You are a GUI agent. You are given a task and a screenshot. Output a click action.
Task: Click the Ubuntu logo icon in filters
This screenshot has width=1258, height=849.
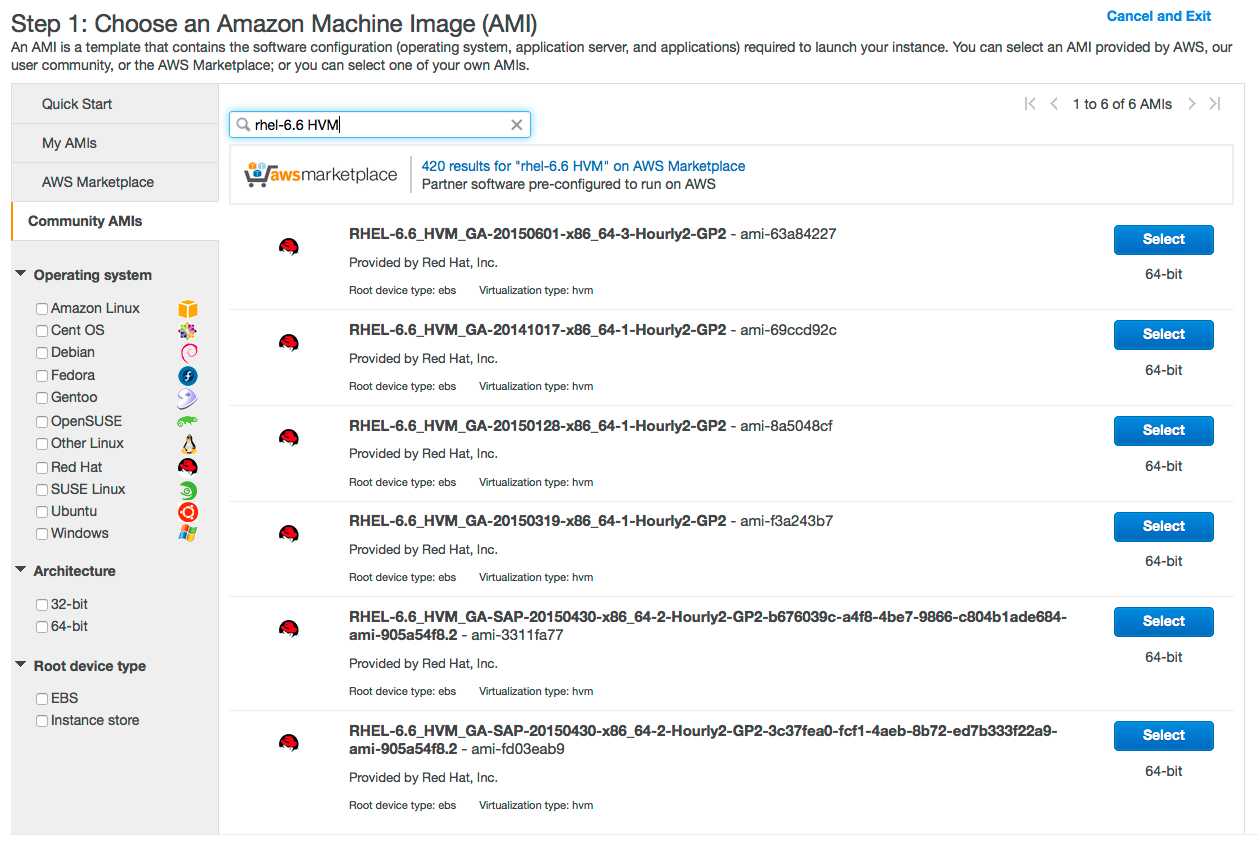pyautogui.click(x=187, y=512)
